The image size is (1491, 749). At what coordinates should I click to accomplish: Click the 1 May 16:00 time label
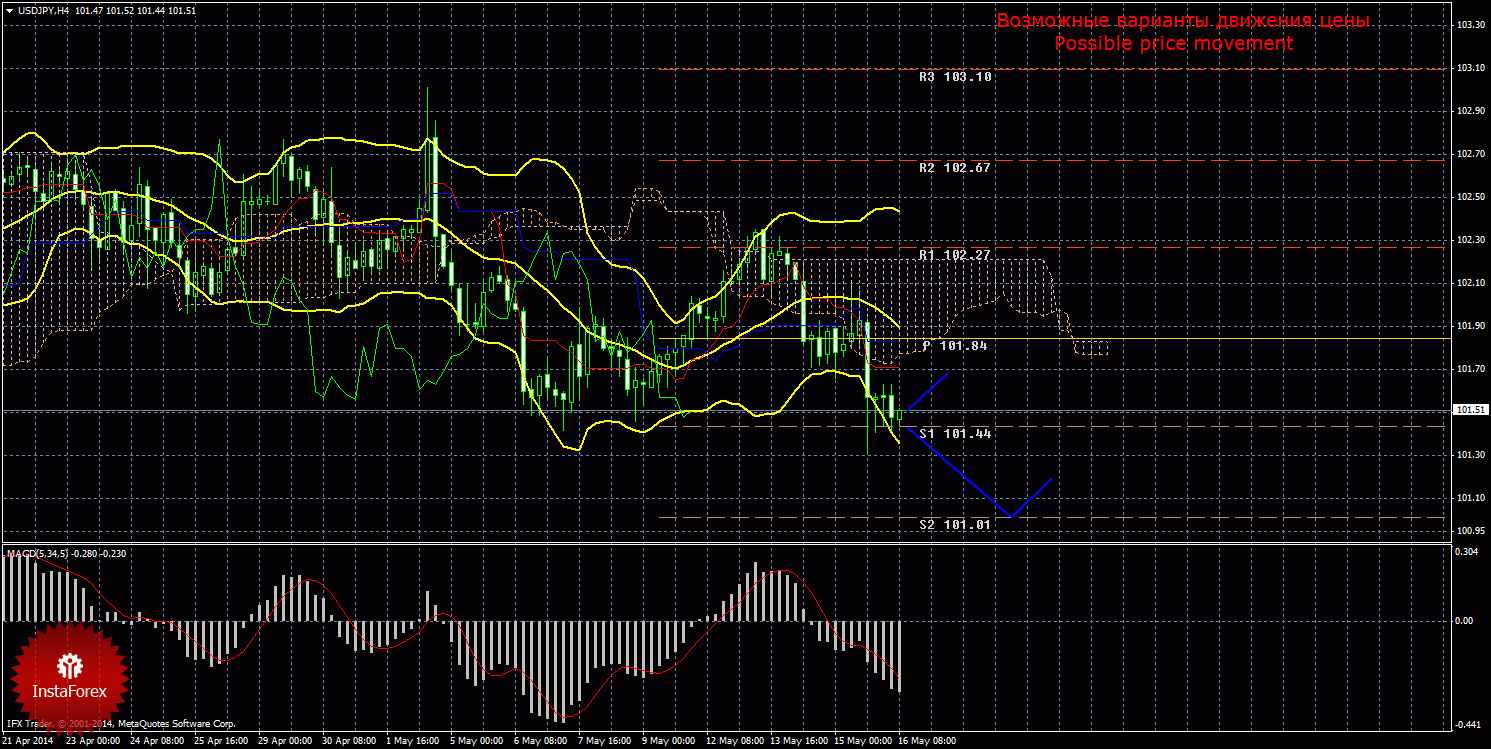click(412, 741)
